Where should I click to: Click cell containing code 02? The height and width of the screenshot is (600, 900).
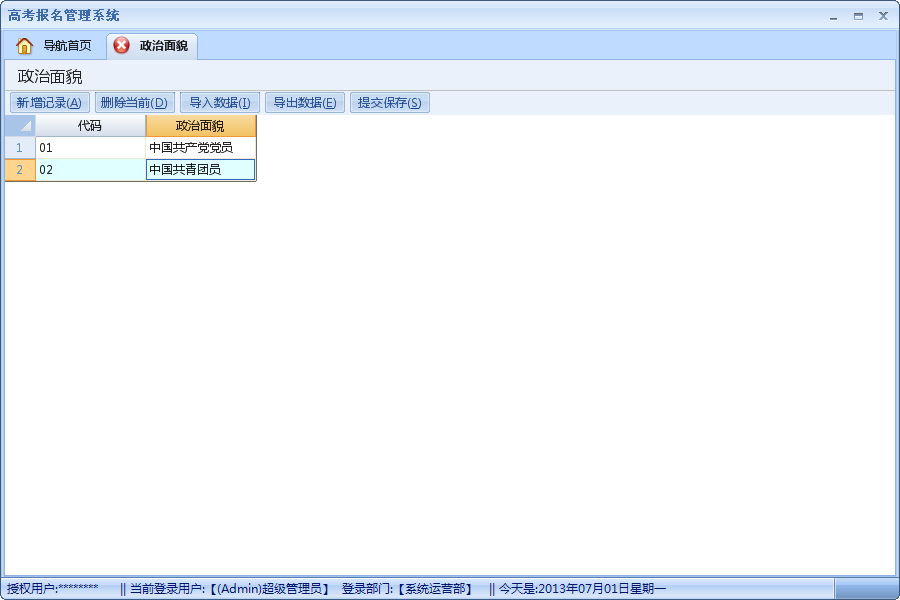coord(90,169)
